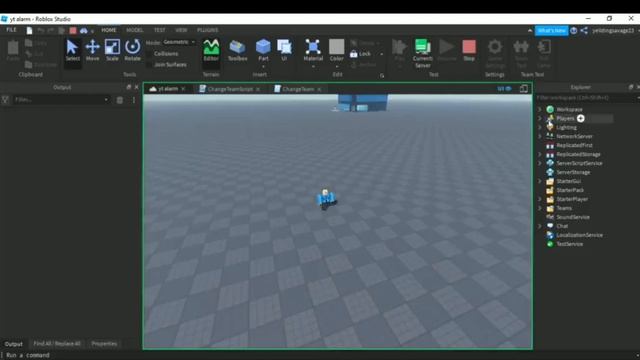
Task: Open the Color dropdown arrow
Action: pyautogui.click(x=337, y=66)
